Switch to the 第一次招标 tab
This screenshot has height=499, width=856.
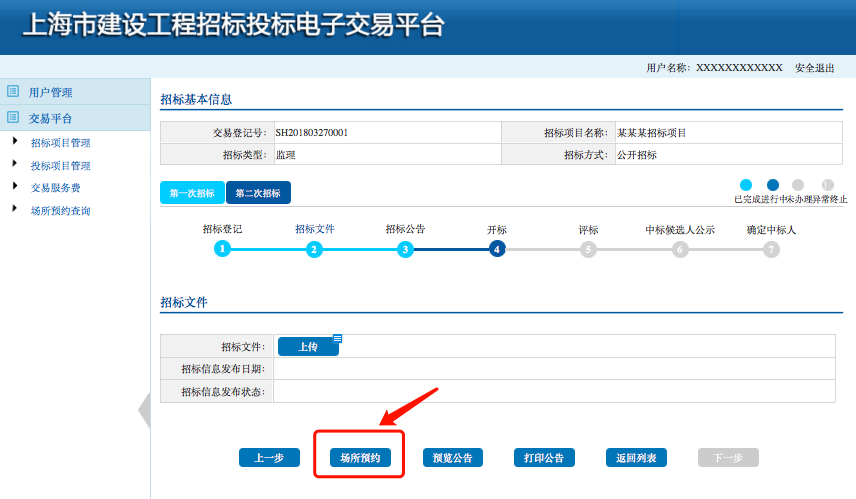(x=192, y=193)
